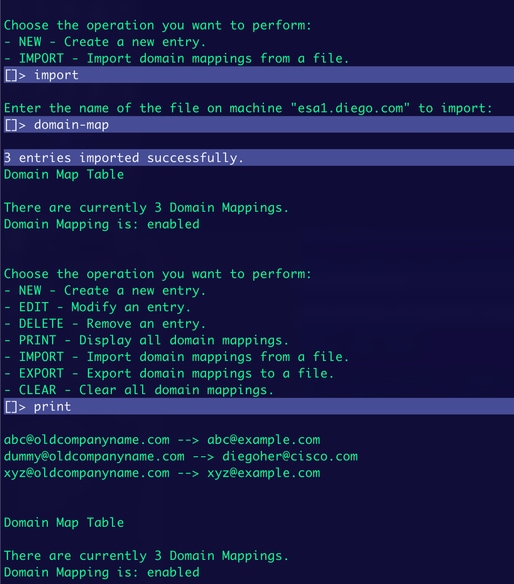Click the 'domain-map' filename input line
514x584 pixels.
click(259, 124)
